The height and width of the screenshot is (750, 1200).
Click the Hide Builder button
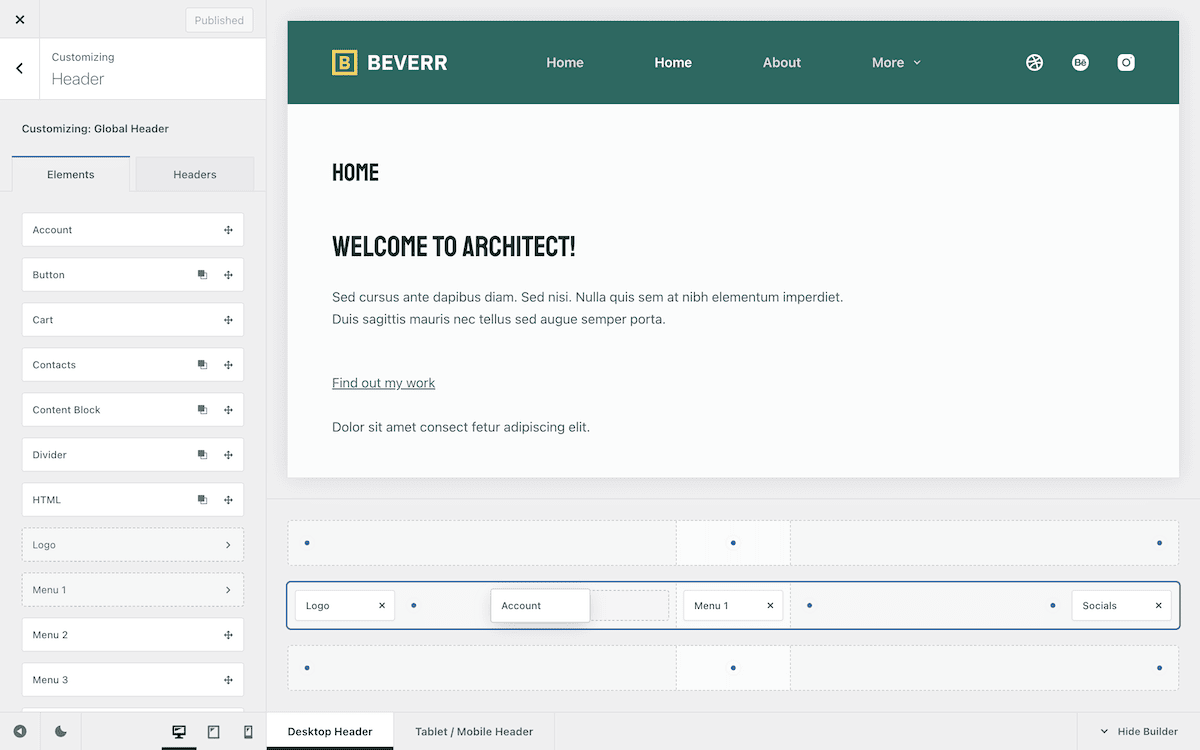(1139, 732)
